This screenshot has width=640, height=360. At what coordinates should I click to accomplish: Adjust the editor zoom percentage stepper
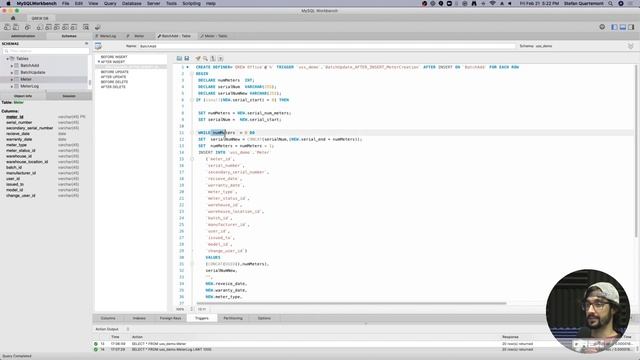(x=191, y=309)
